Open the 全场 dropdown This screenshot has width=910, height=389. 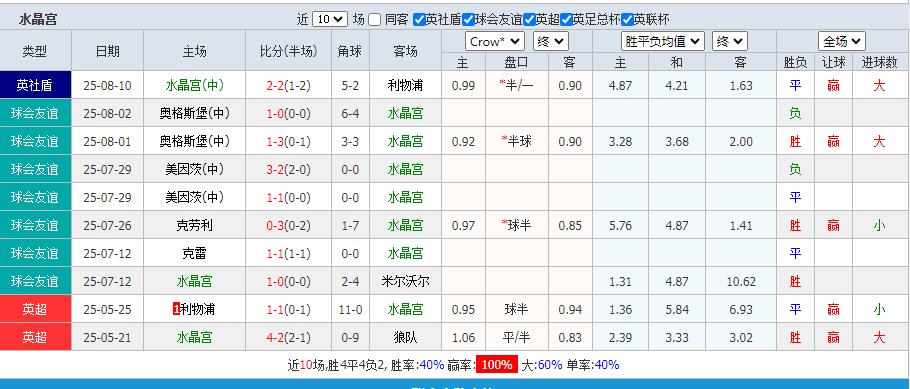click(x=842, y=41)
